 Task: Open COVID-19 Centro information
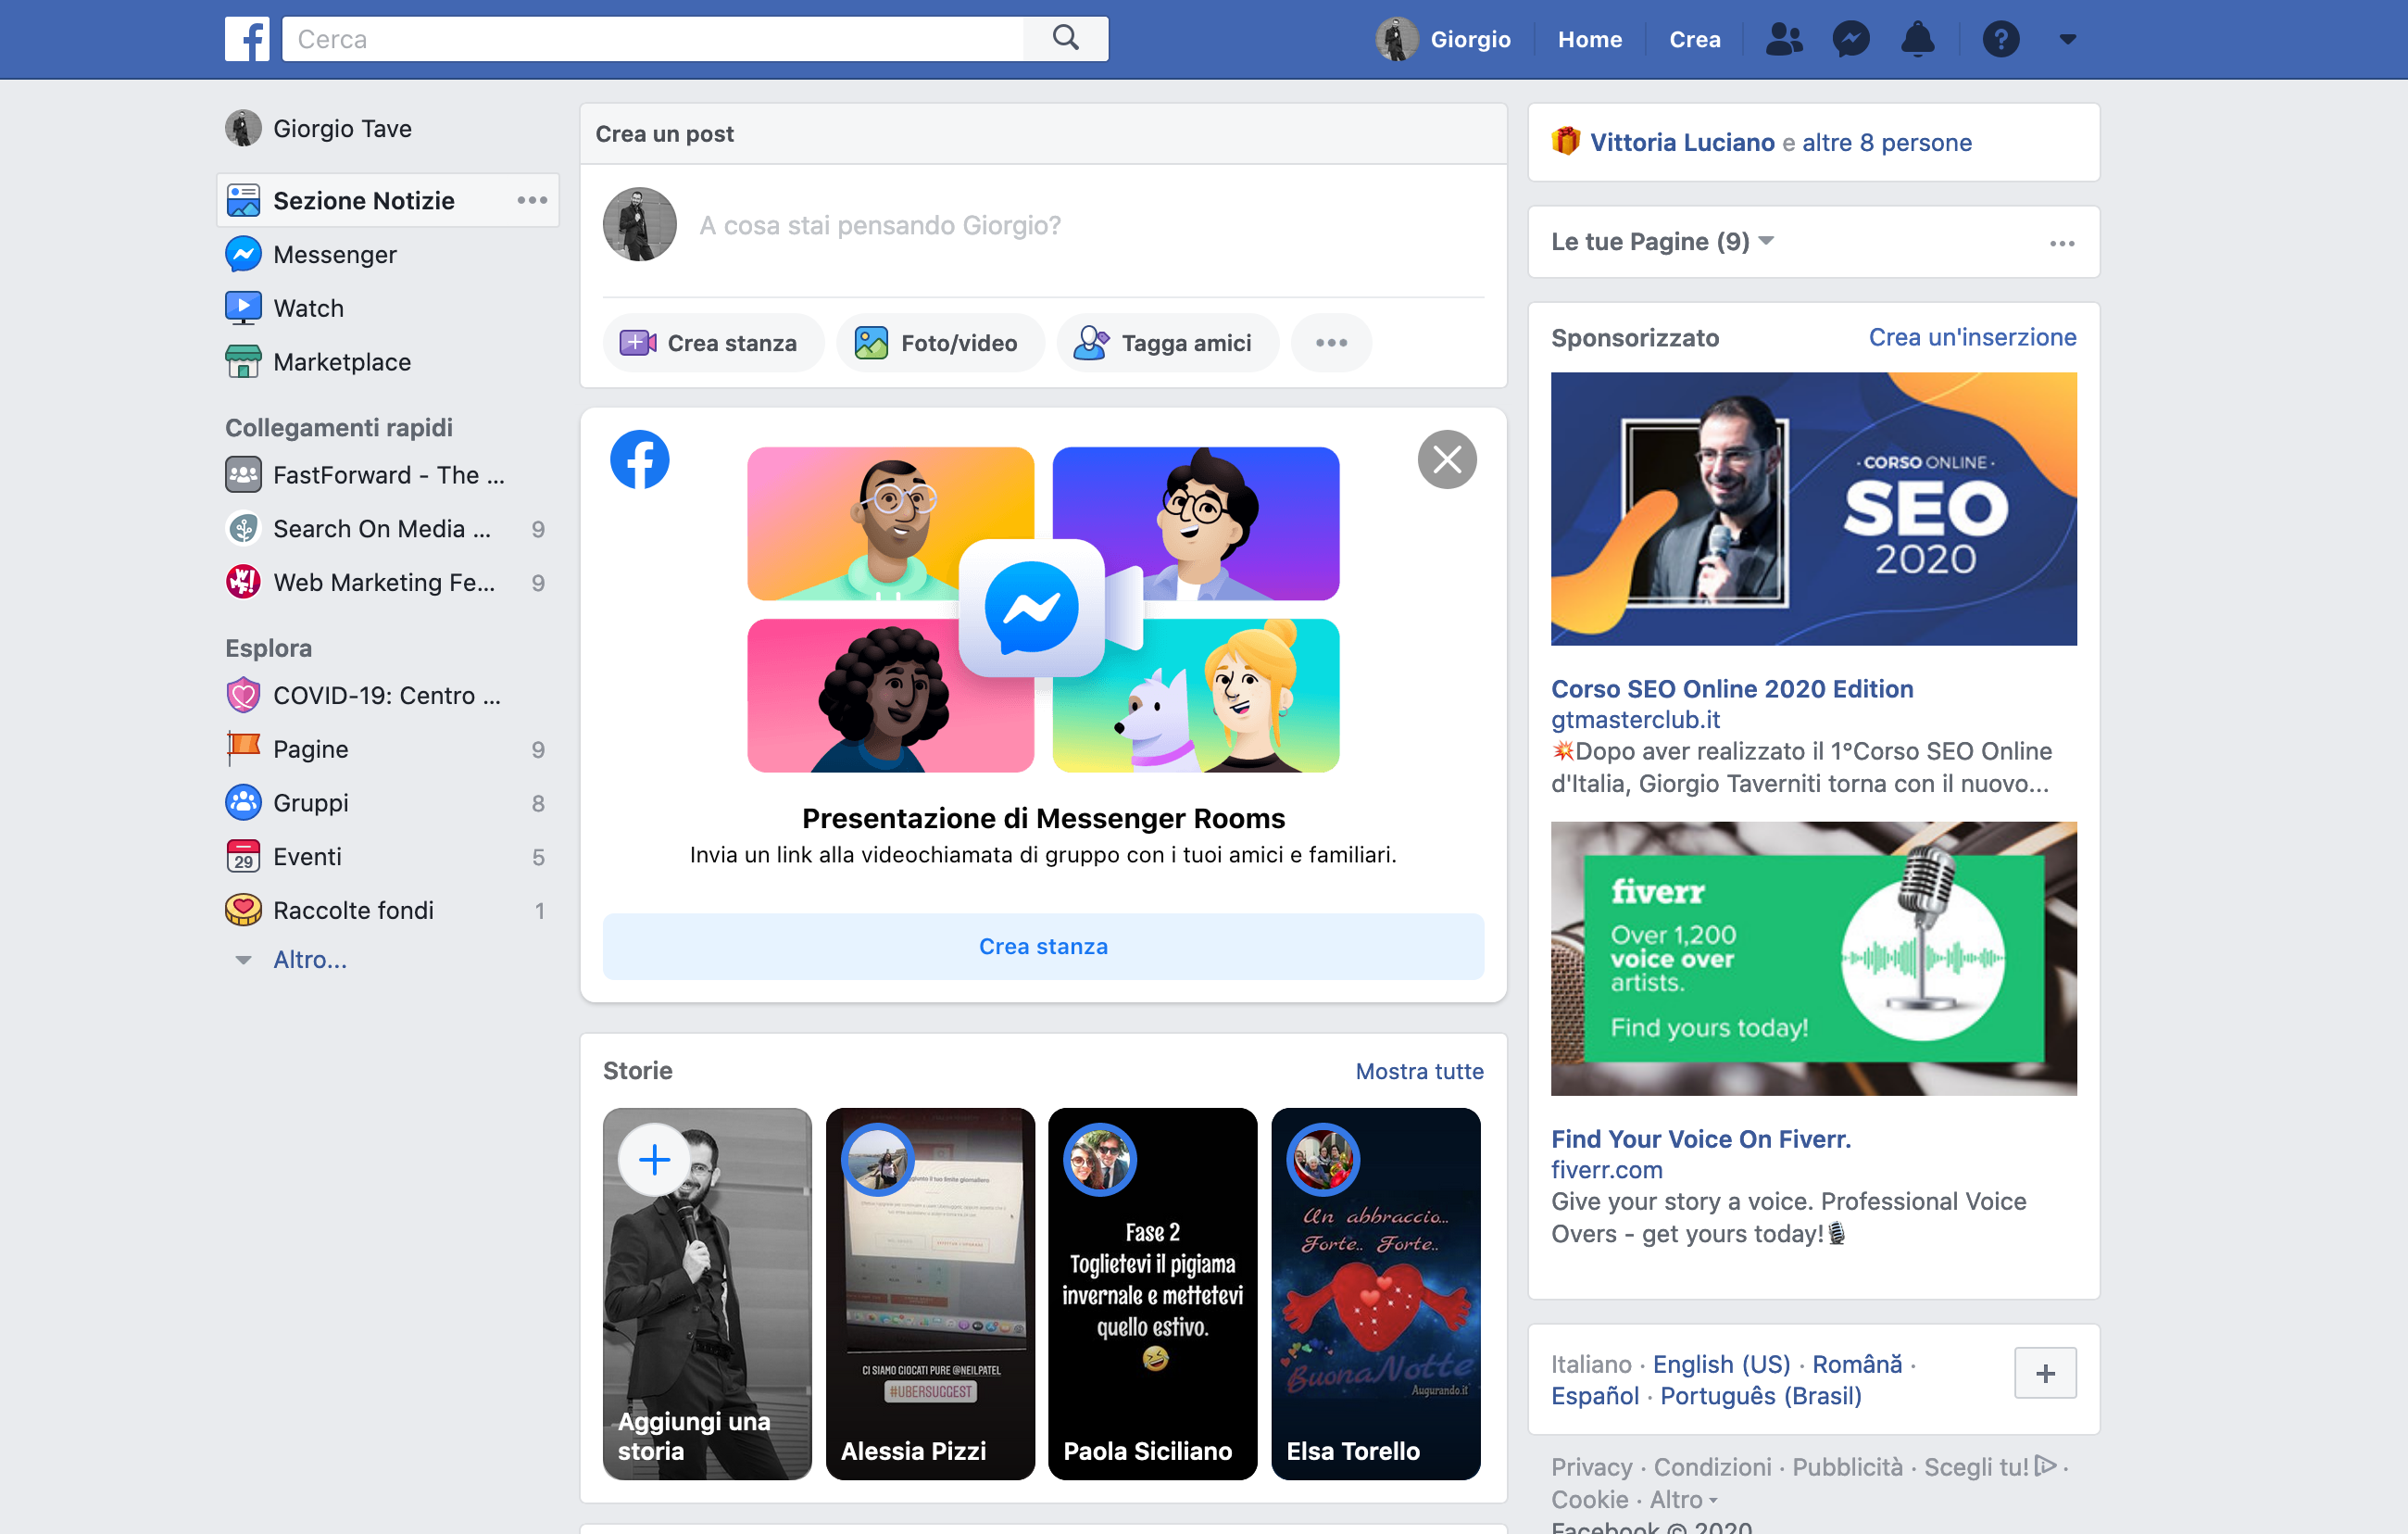(x=363, y=695)
